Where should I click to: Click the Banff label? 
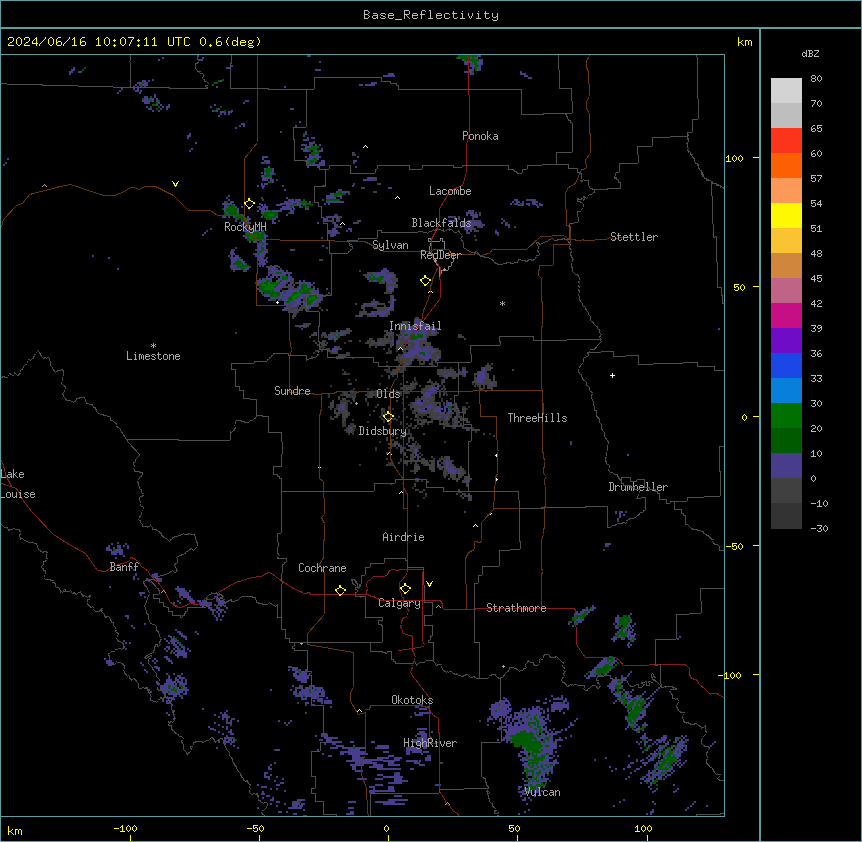click(124, 567)
